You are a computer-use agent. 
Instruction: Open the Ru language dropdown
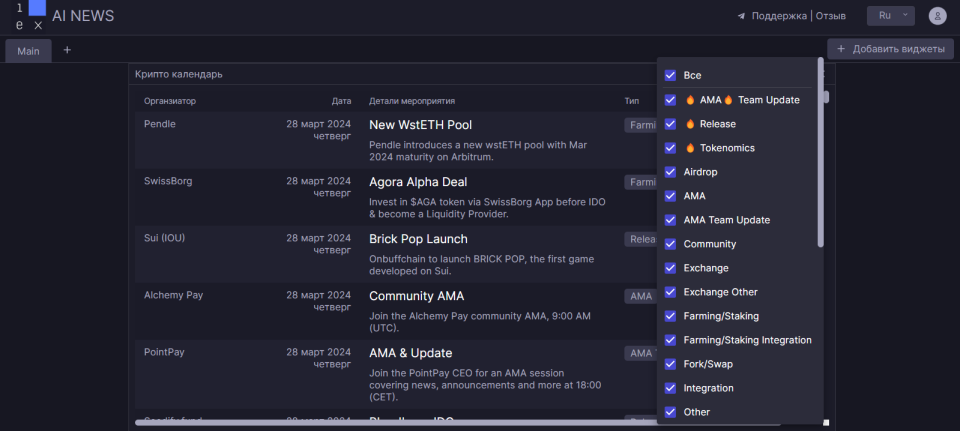tap(891, 16)
